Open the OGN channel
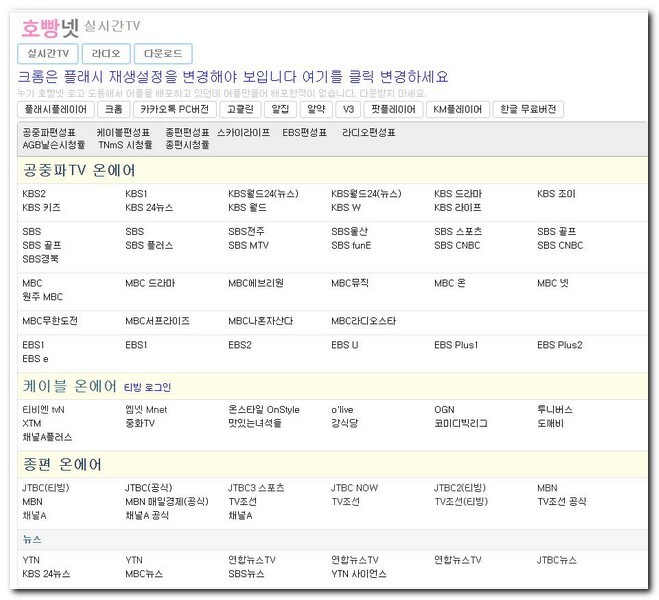This screenshot has height=600, width=659. click(x=444, y=410)
